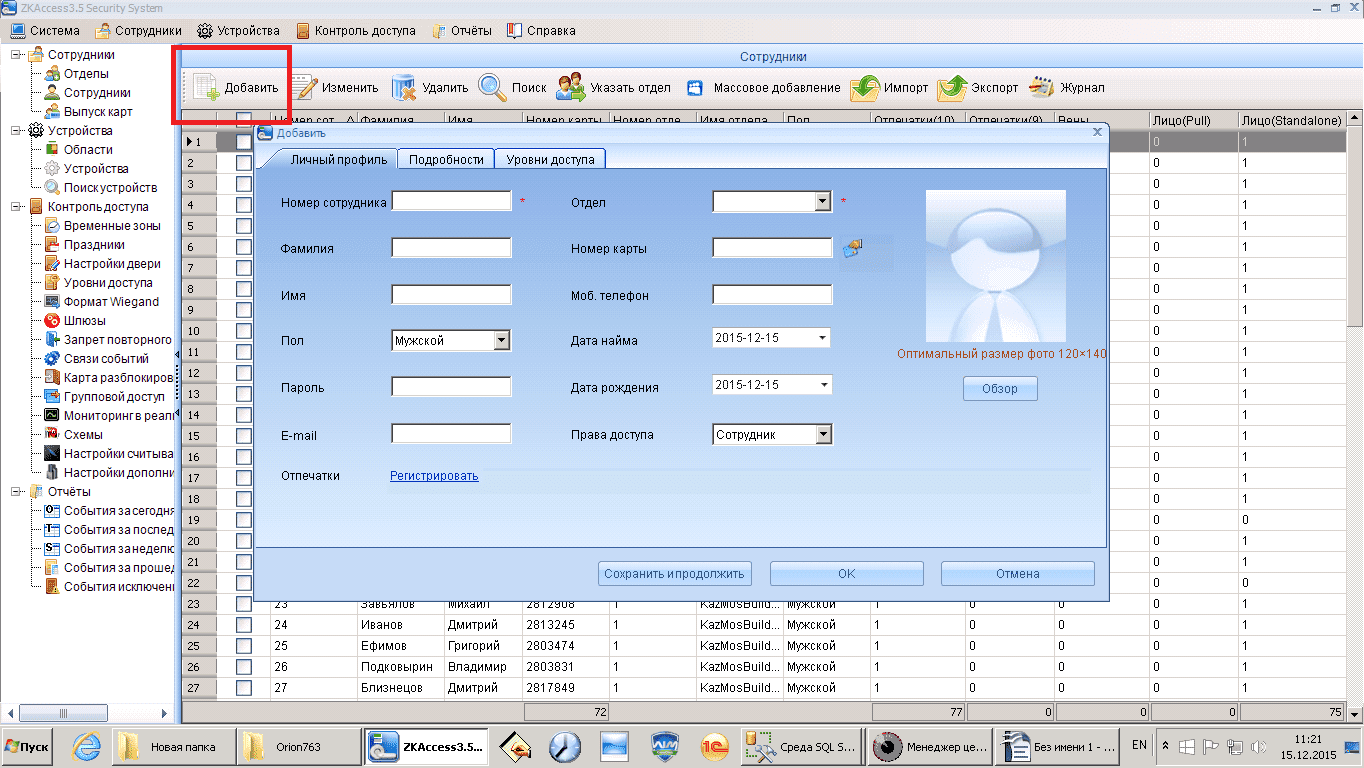
Task: Click the Импорт icon
Action: click(865, 88)
